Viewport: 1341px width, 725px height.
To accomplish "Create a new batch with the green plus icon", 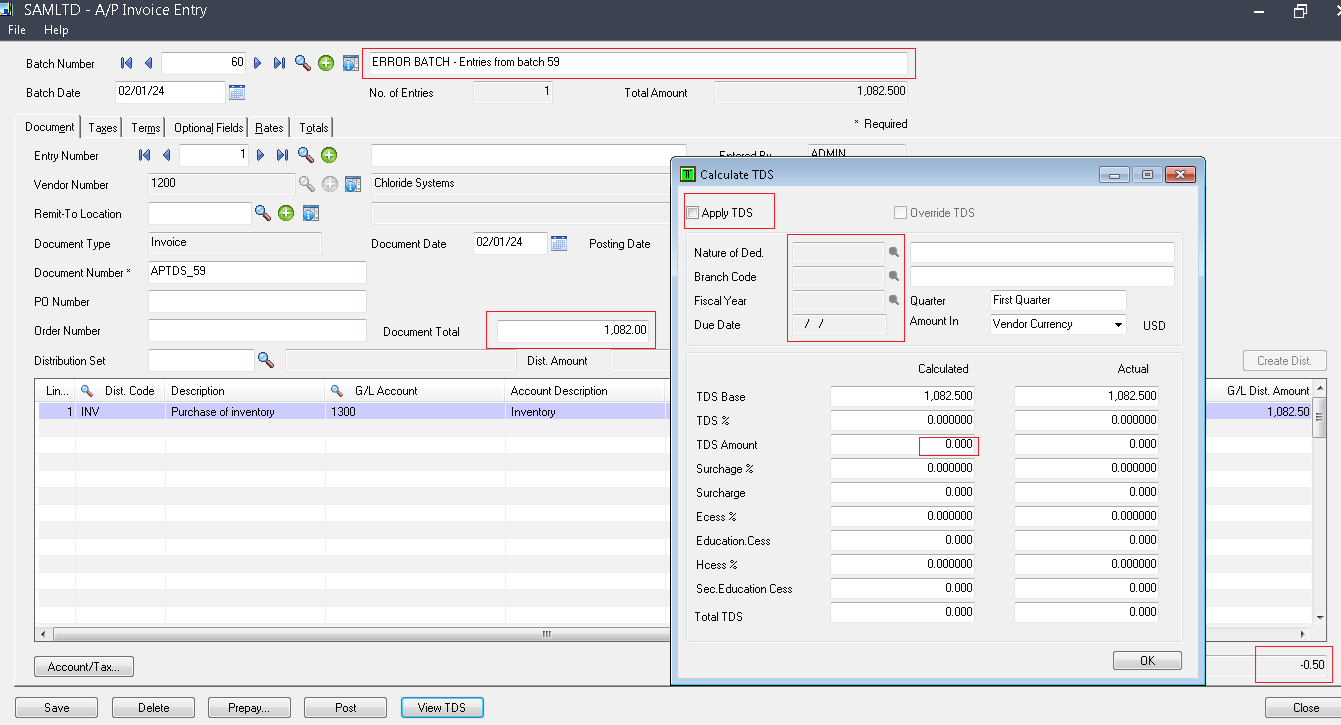I will 325,63.
